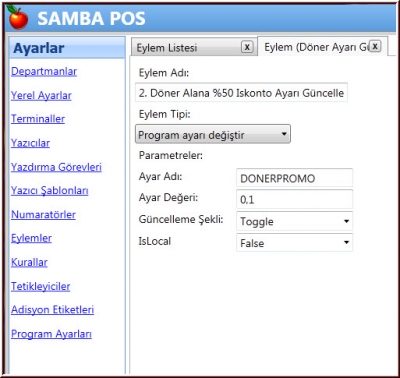400x378 pixels.
Task: Switch to the Eylem Listesi tab
Action: pyautogui.click(x=167, y=48)
